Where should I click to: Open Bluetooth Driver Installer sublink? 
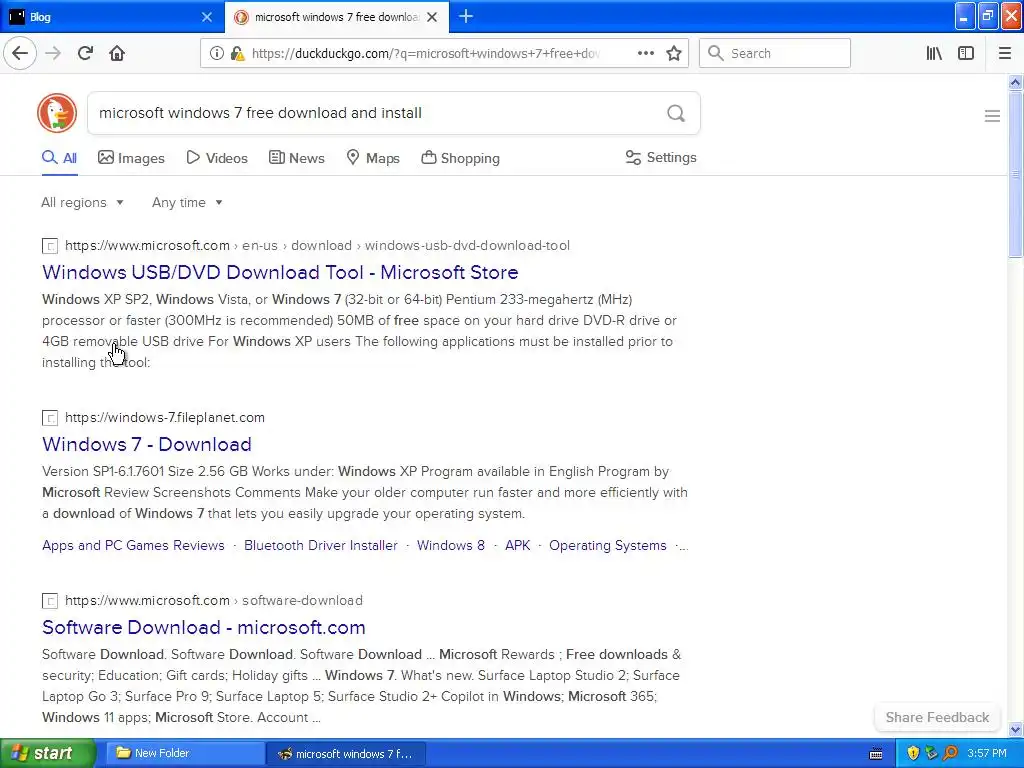(321, 545)
